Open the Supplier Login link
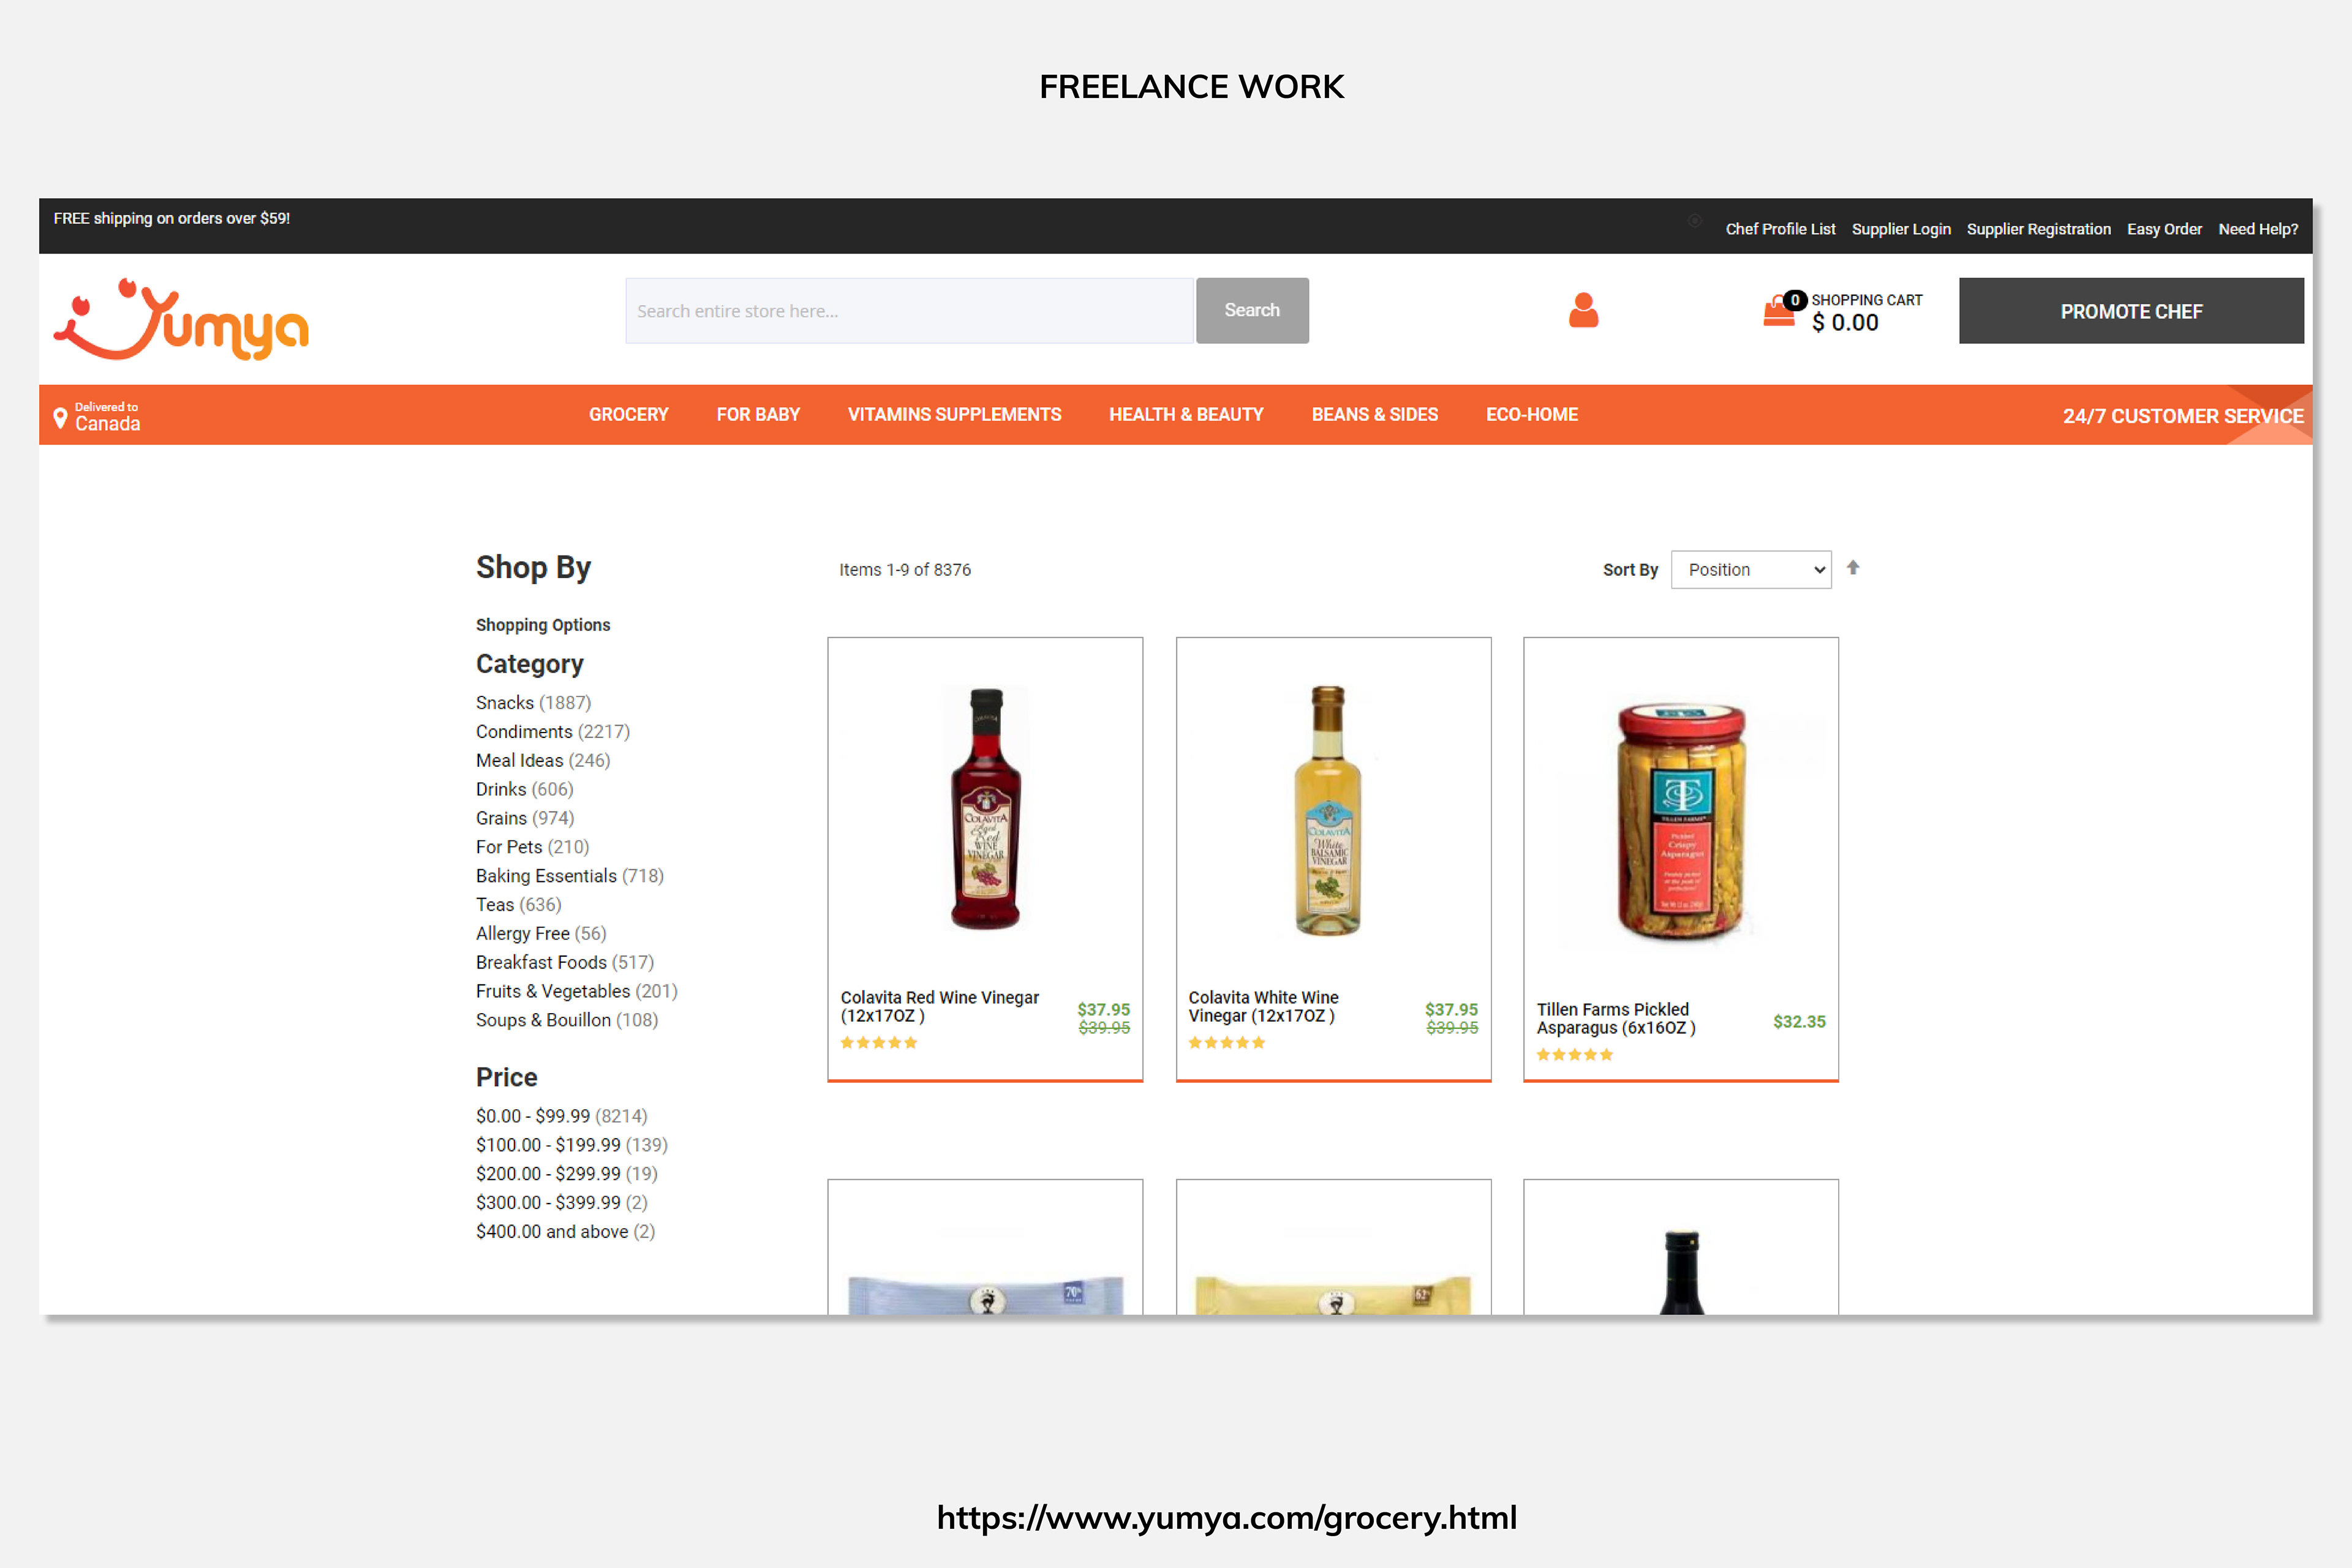This screenshot has width=2352, height=1568. pyautogui.click(x=1900, y=229)
